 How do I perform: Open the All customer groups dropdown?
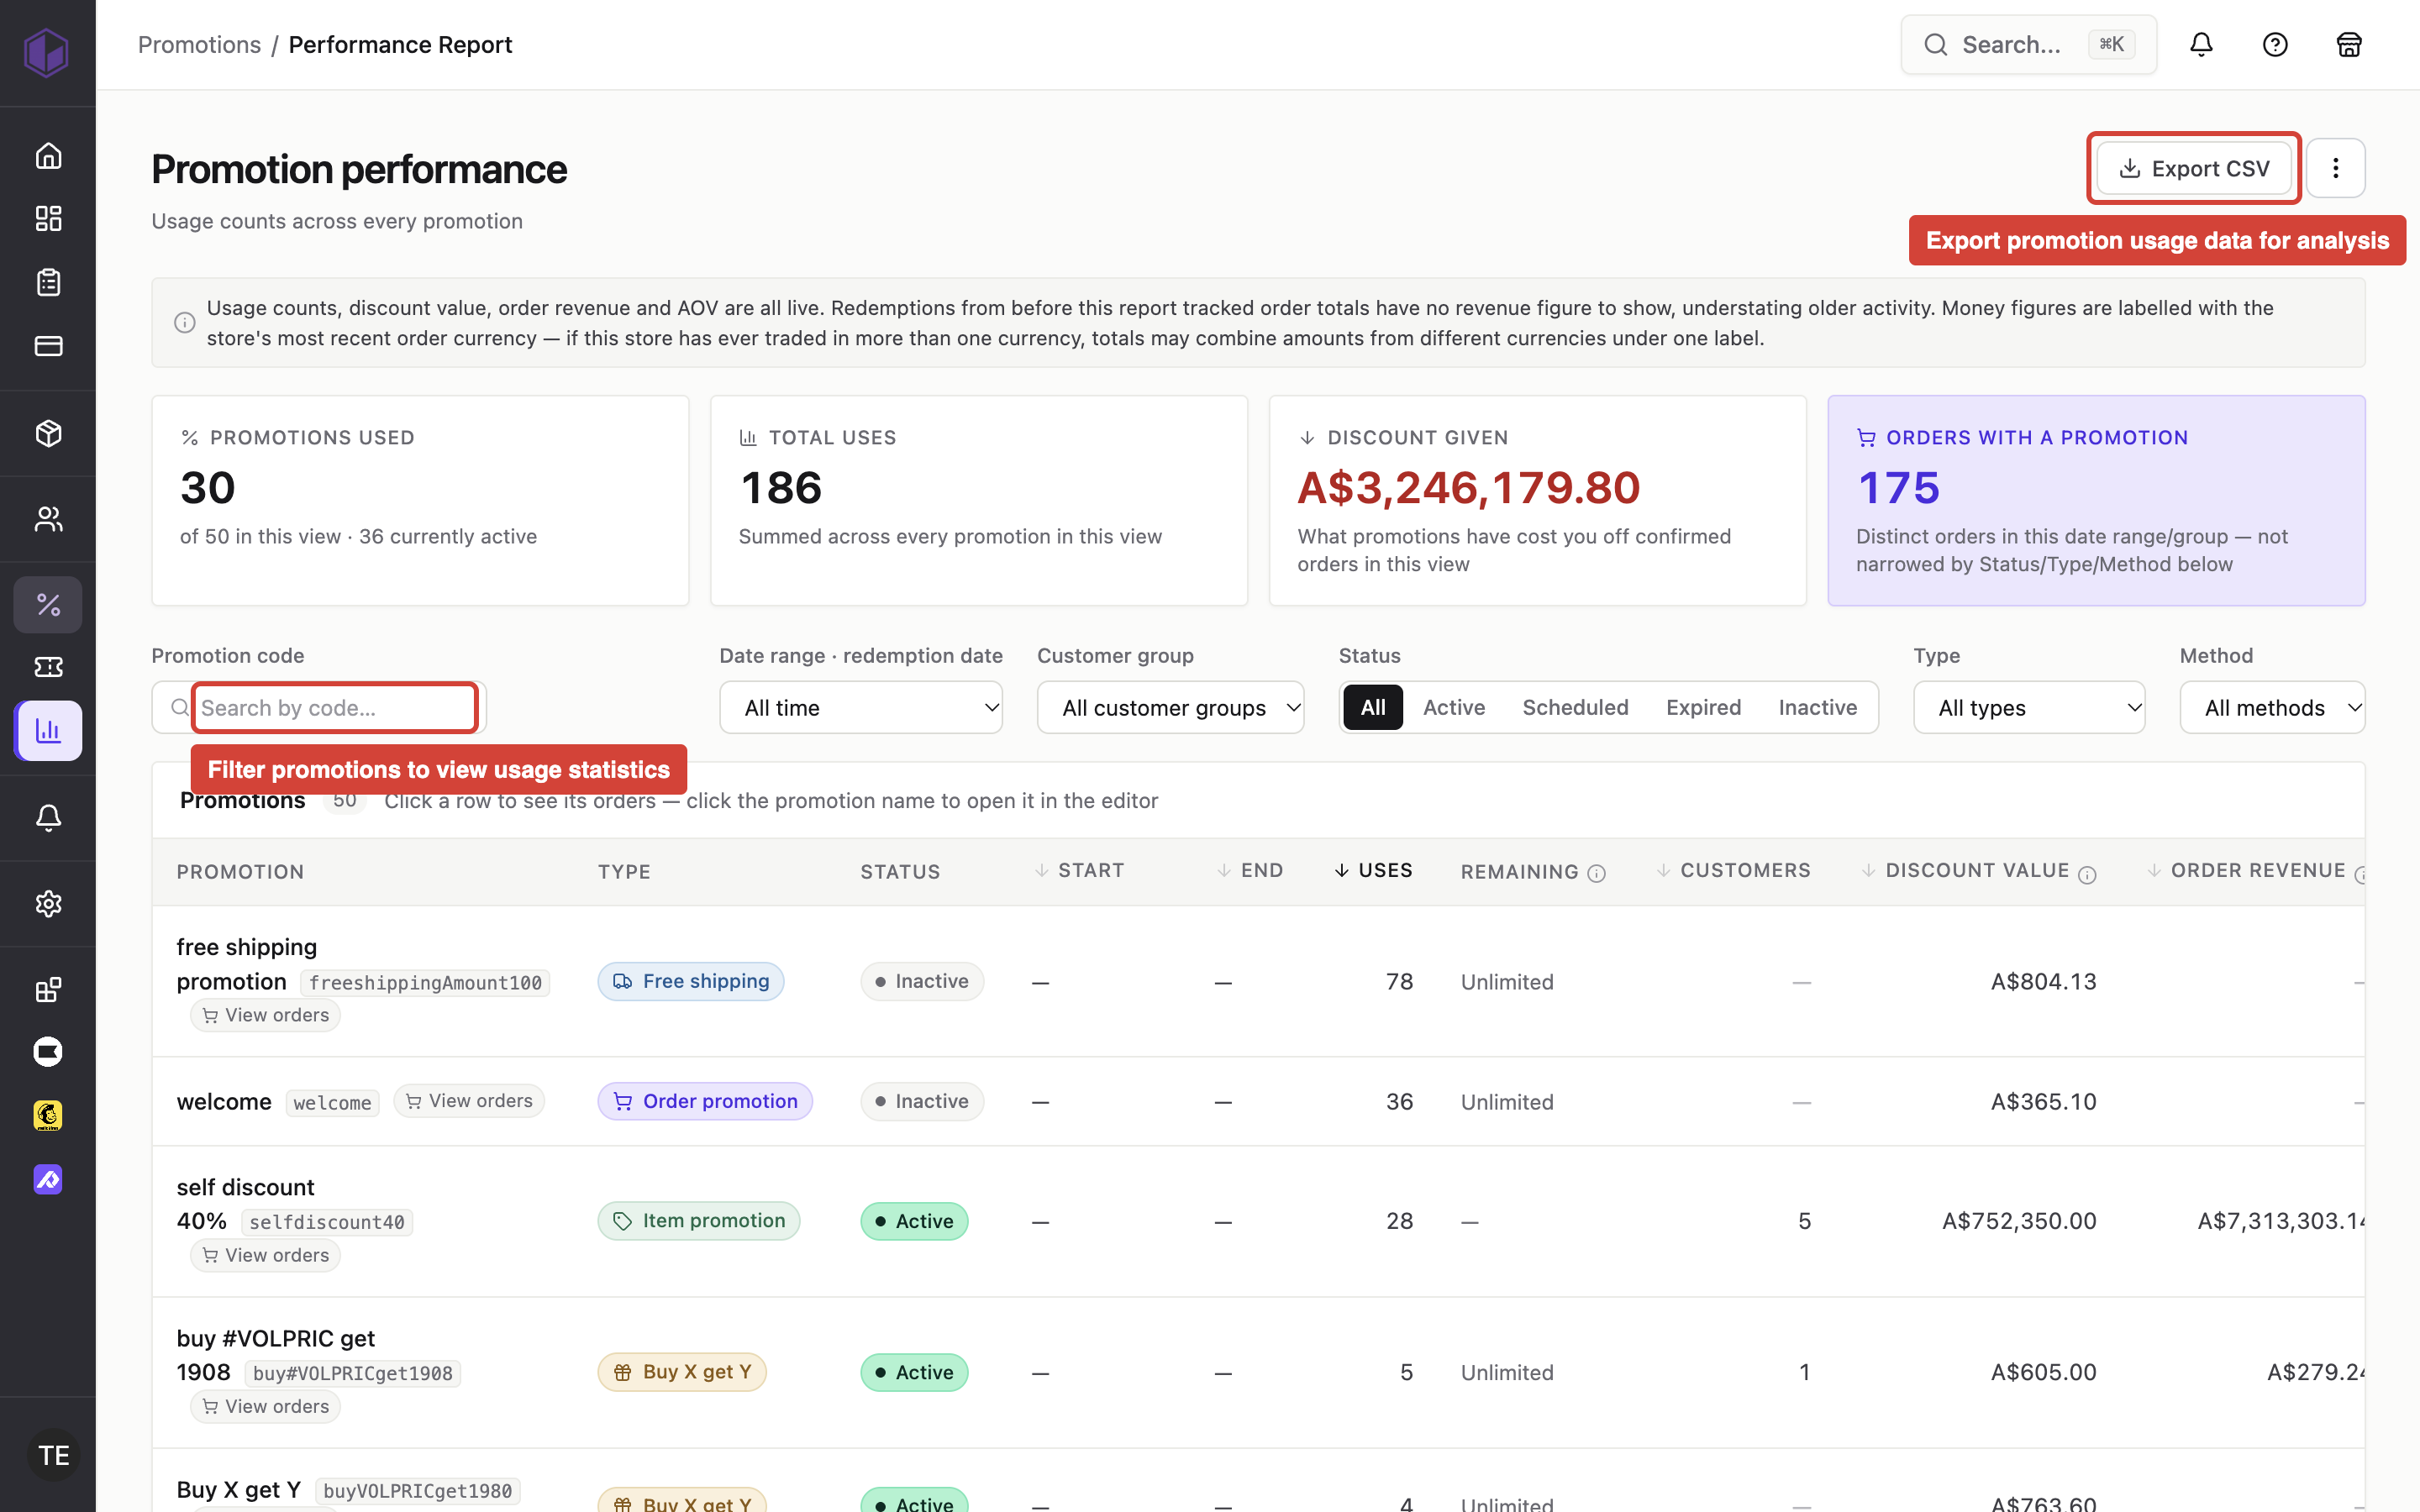pyautogui.click(x=1170, y=708)
